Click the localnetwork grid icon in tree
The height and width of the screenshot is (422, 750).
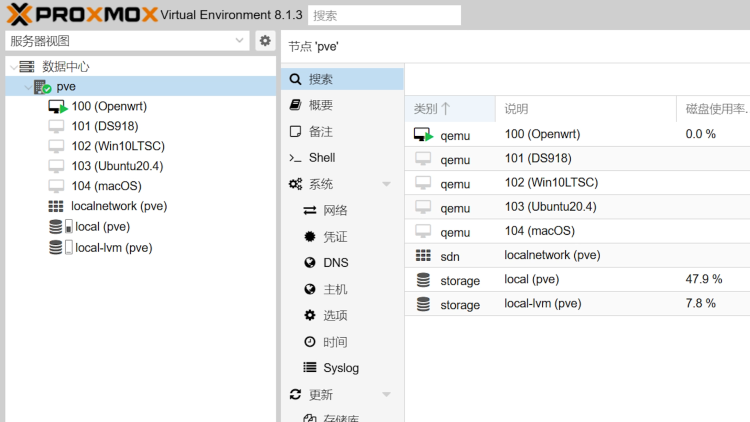(x=56, y=206)
